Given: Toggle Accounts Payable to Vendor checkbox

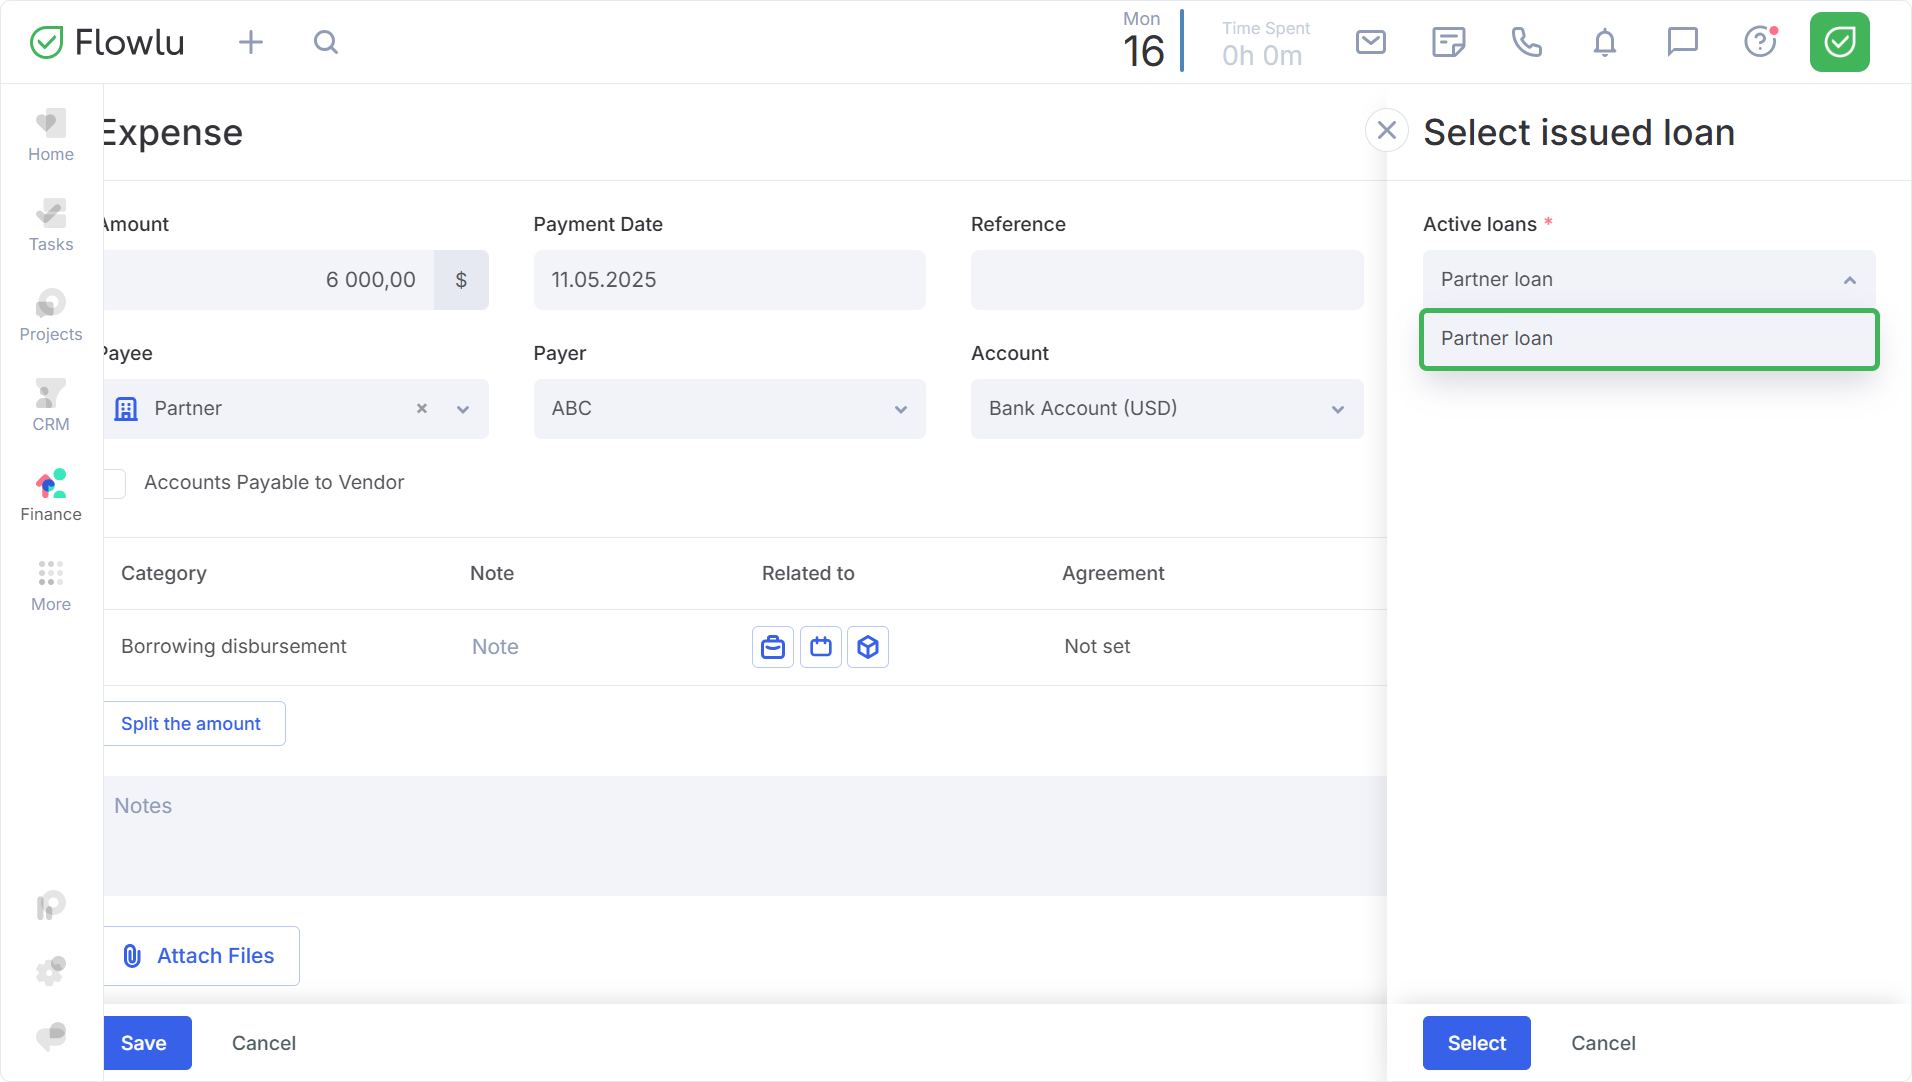Looking at the screenshot, I should point(115,483).
